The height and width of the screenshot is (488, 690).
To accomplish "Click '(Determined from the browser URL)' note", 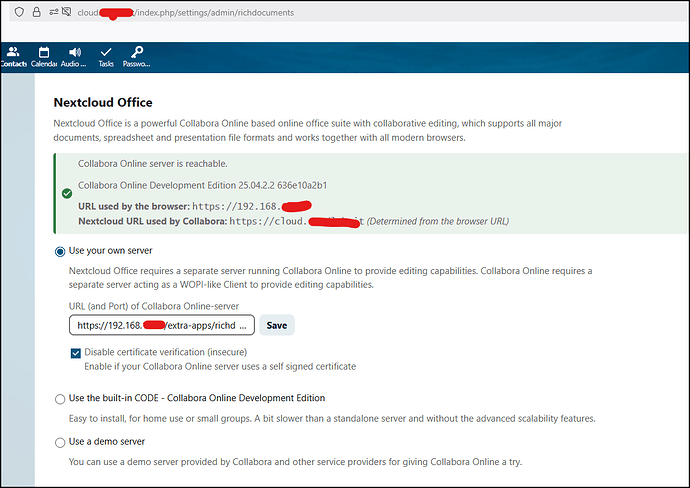I will coord(438,221).
